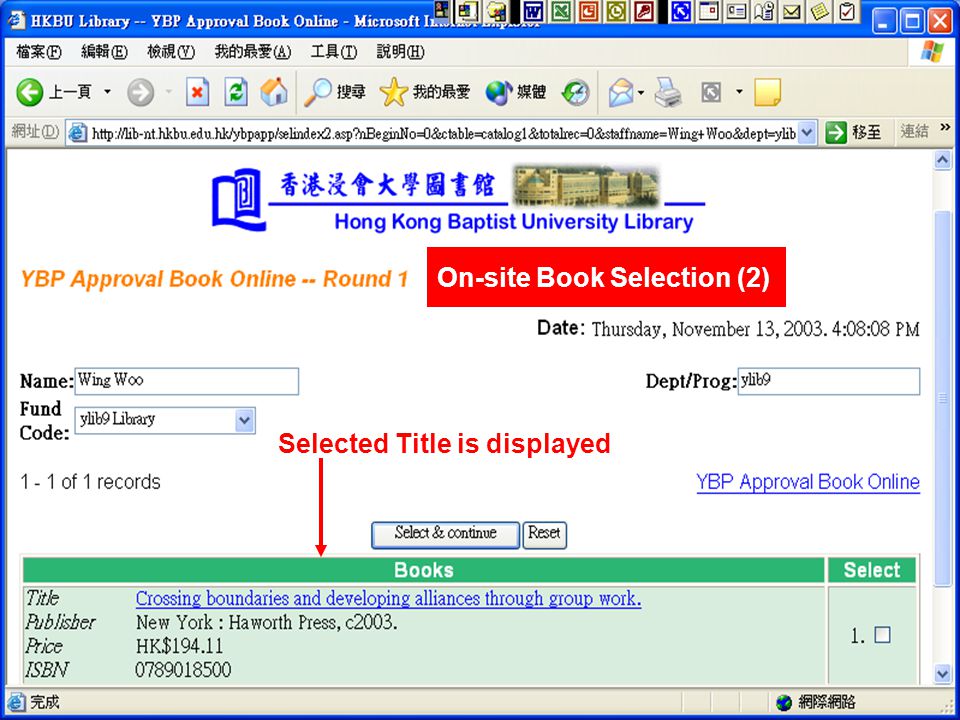Click the Reset button
The image size is (960, 720).
coord(544,534)
